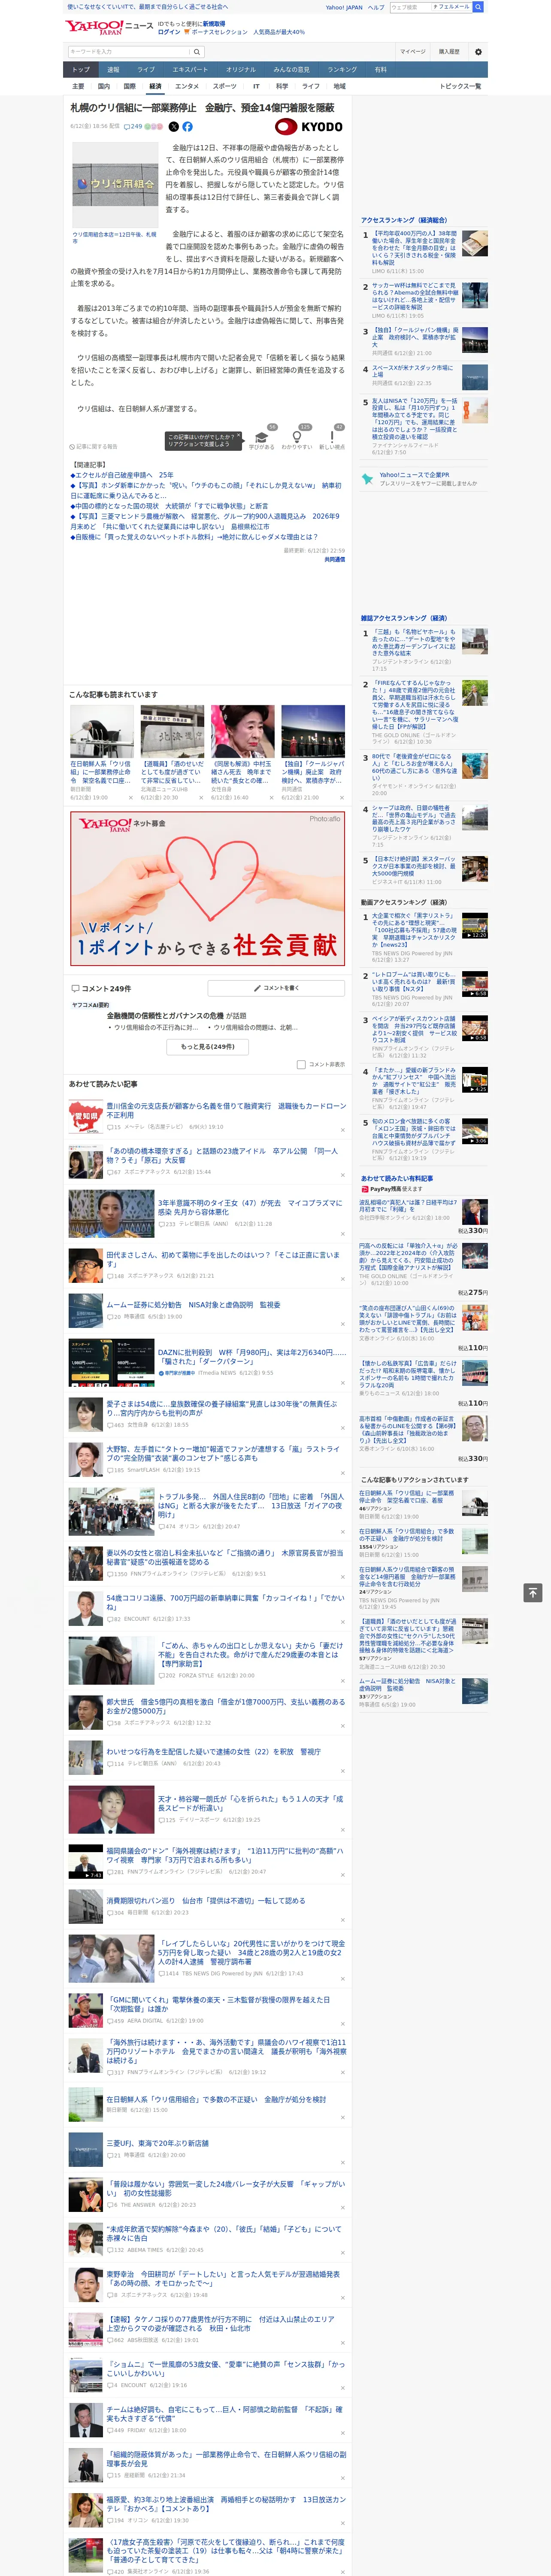Select the IT category
This screenshot has height=2576, width=551.
point(256,86)
